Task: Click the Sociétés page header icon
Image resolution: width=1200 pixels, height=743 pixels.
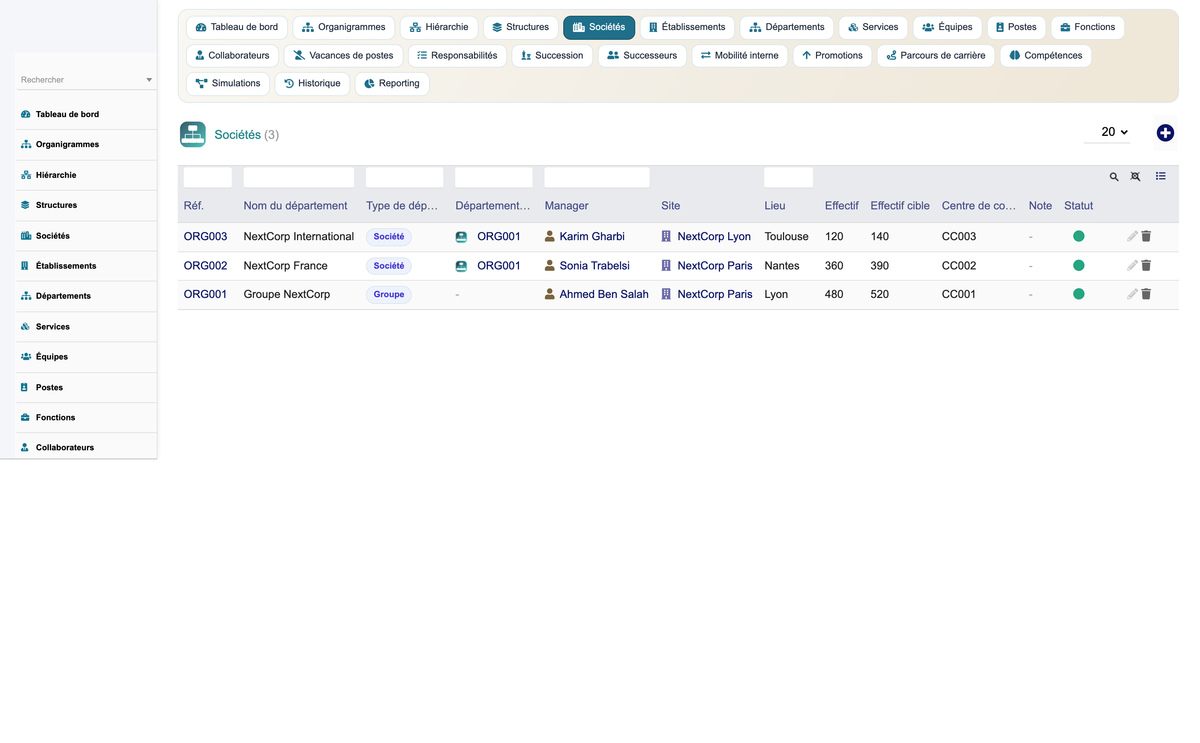Action: click(x=193, y=134)
